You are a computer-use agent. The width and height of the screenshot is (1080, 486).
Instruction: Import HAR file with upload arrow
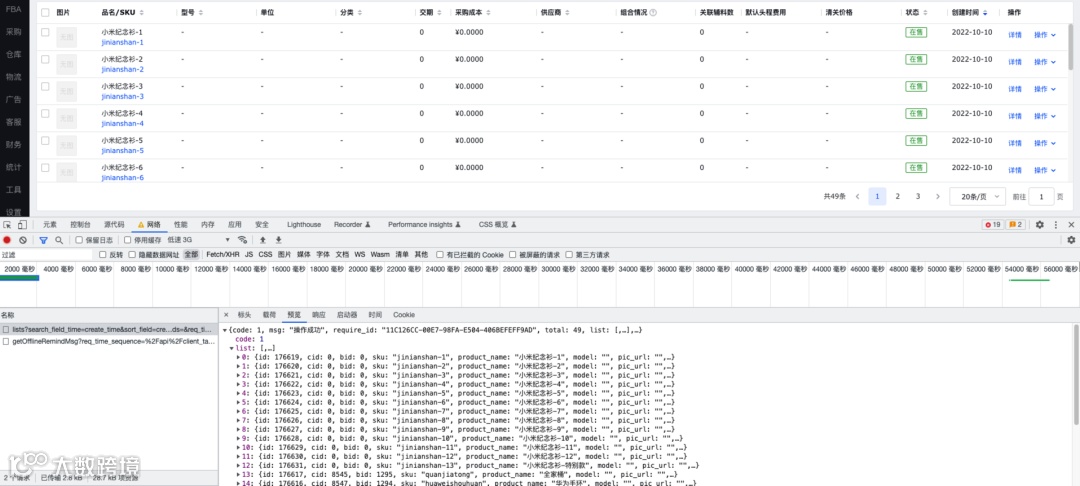(262, 240)
